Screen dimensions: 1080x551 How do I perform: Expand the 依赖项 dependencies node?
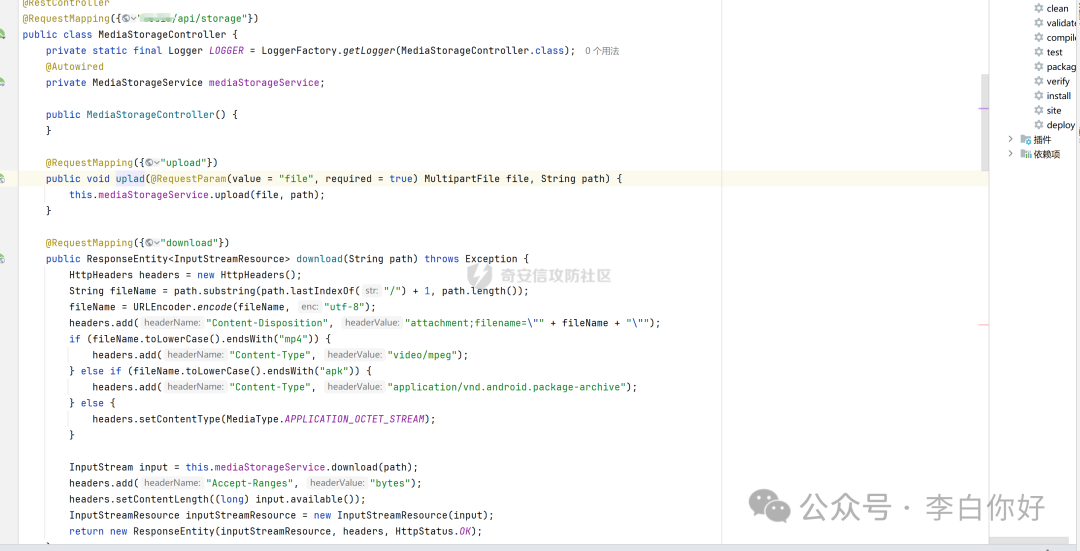1011,154
